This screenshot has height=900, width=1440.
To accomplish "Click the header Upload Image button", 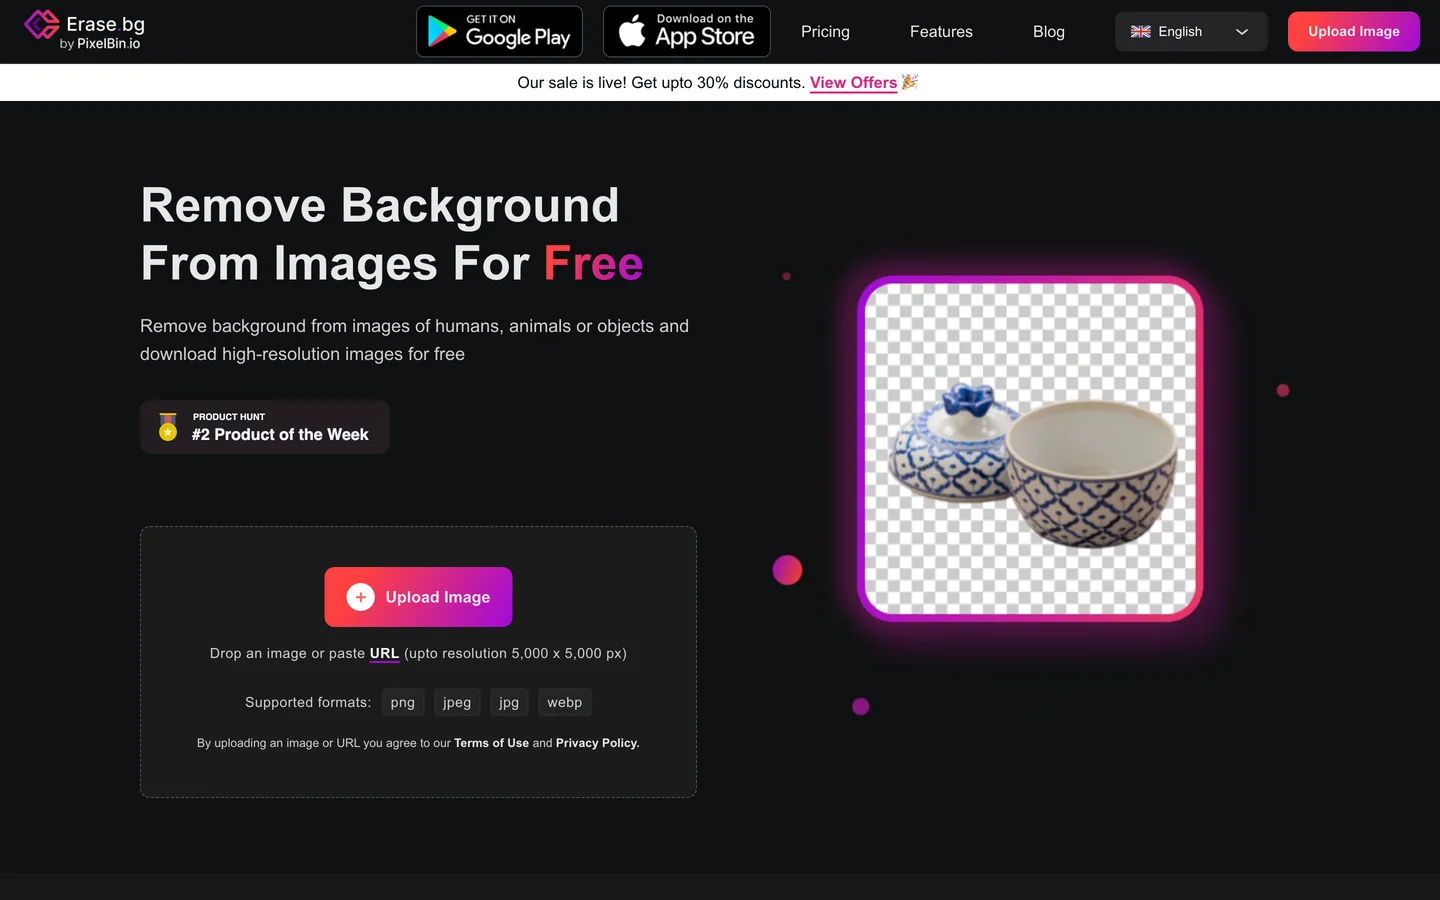I will coord(1354,32).
